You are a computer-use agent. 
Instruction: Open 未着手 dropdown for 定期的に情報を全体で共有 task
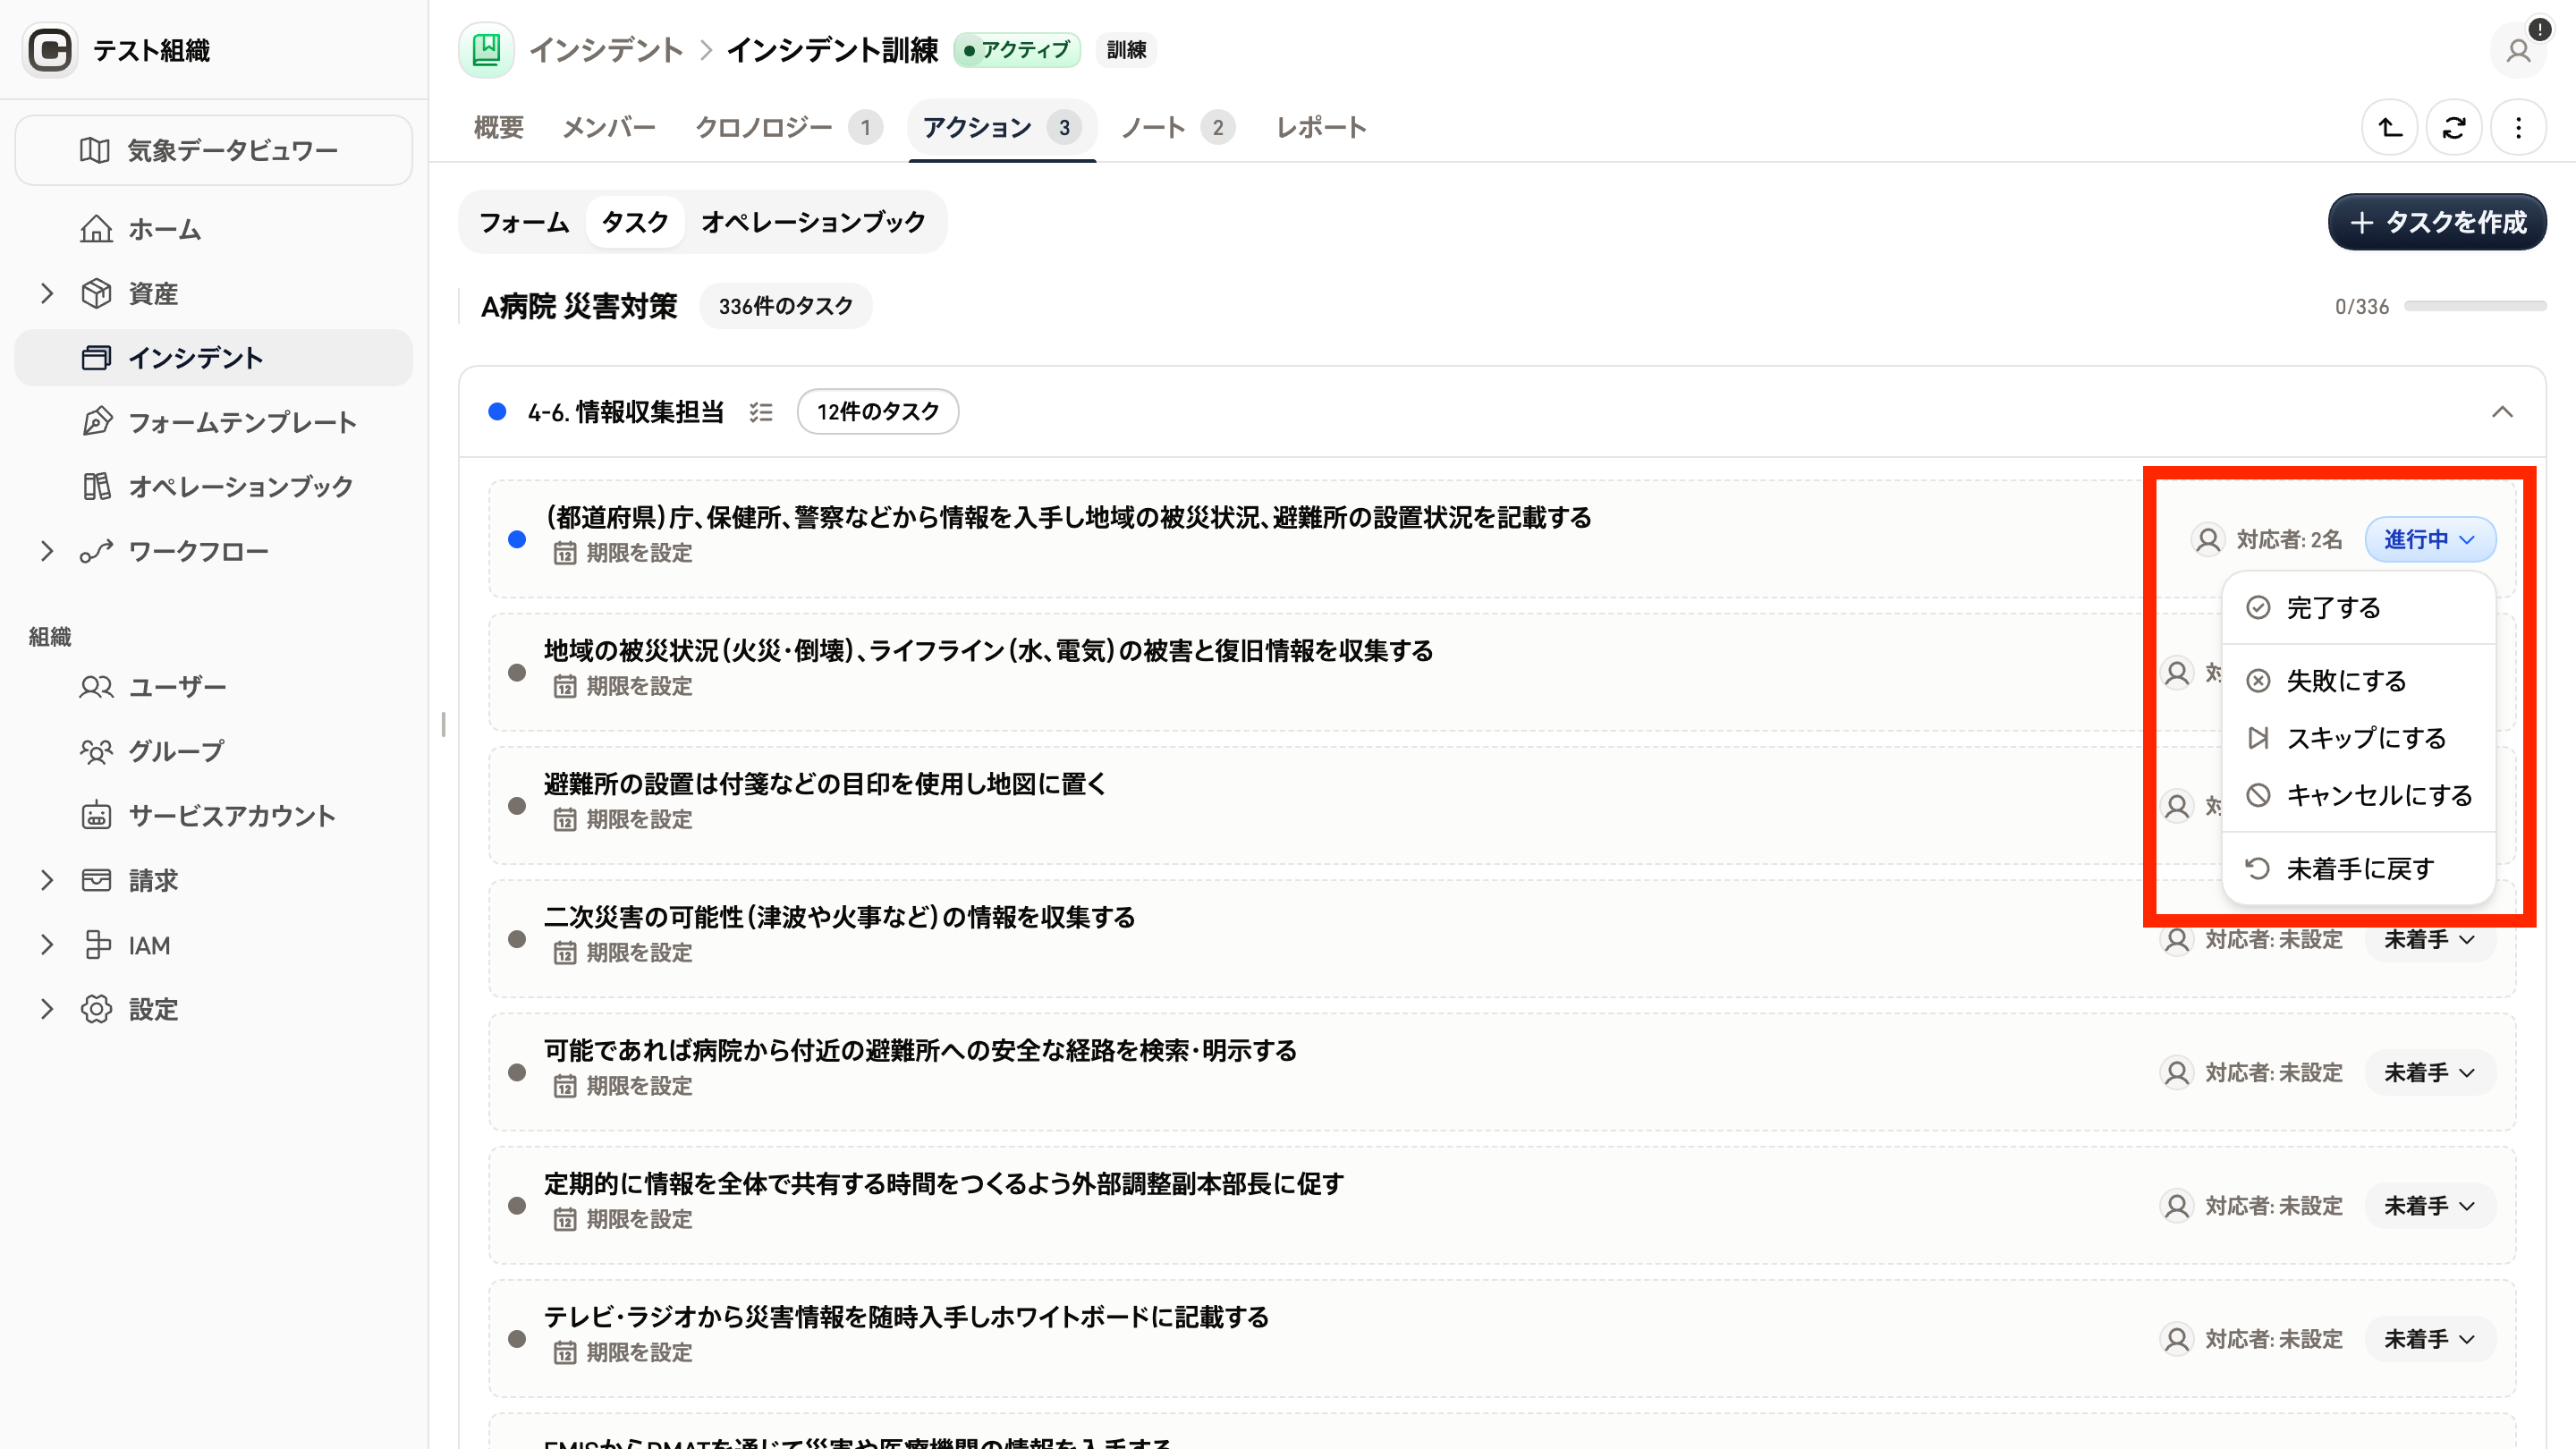[2430, 1206]
